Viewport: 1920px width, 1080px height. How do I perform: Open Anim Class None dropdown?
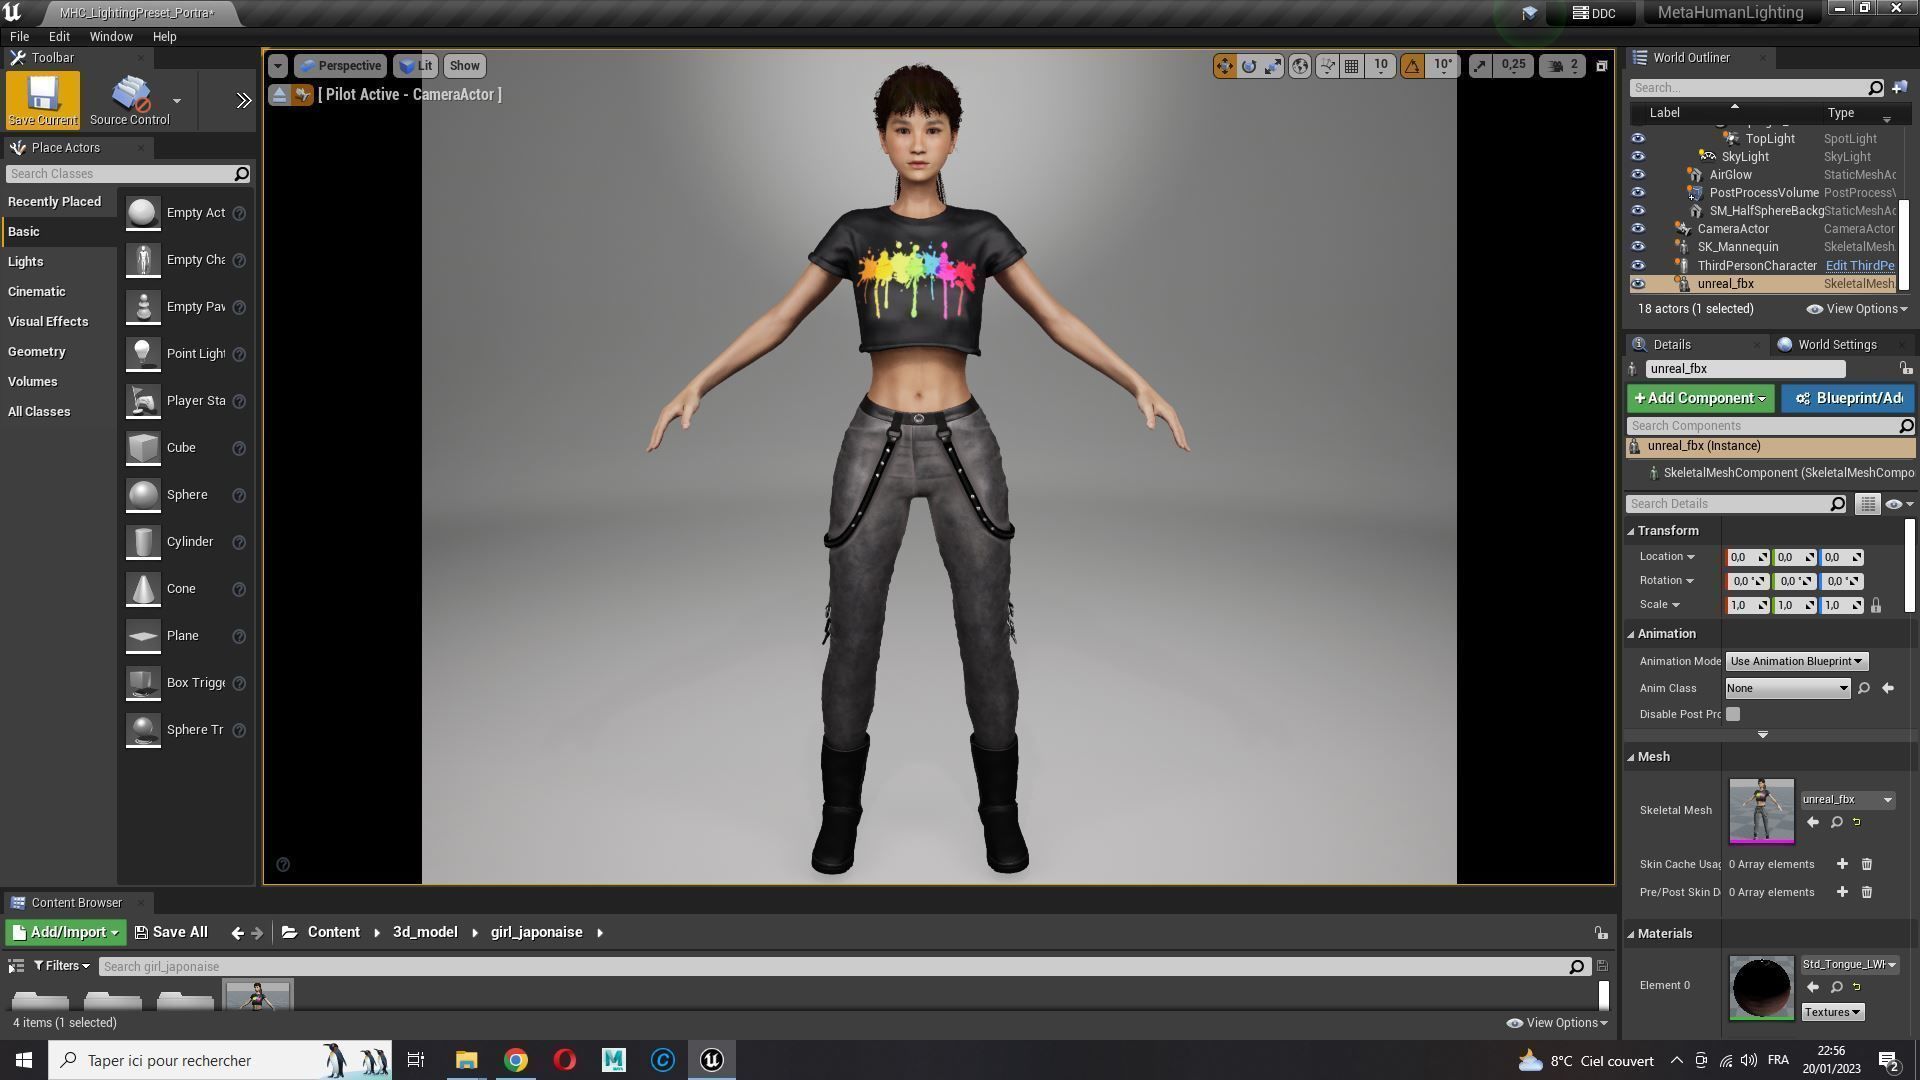coord(1787,688)
